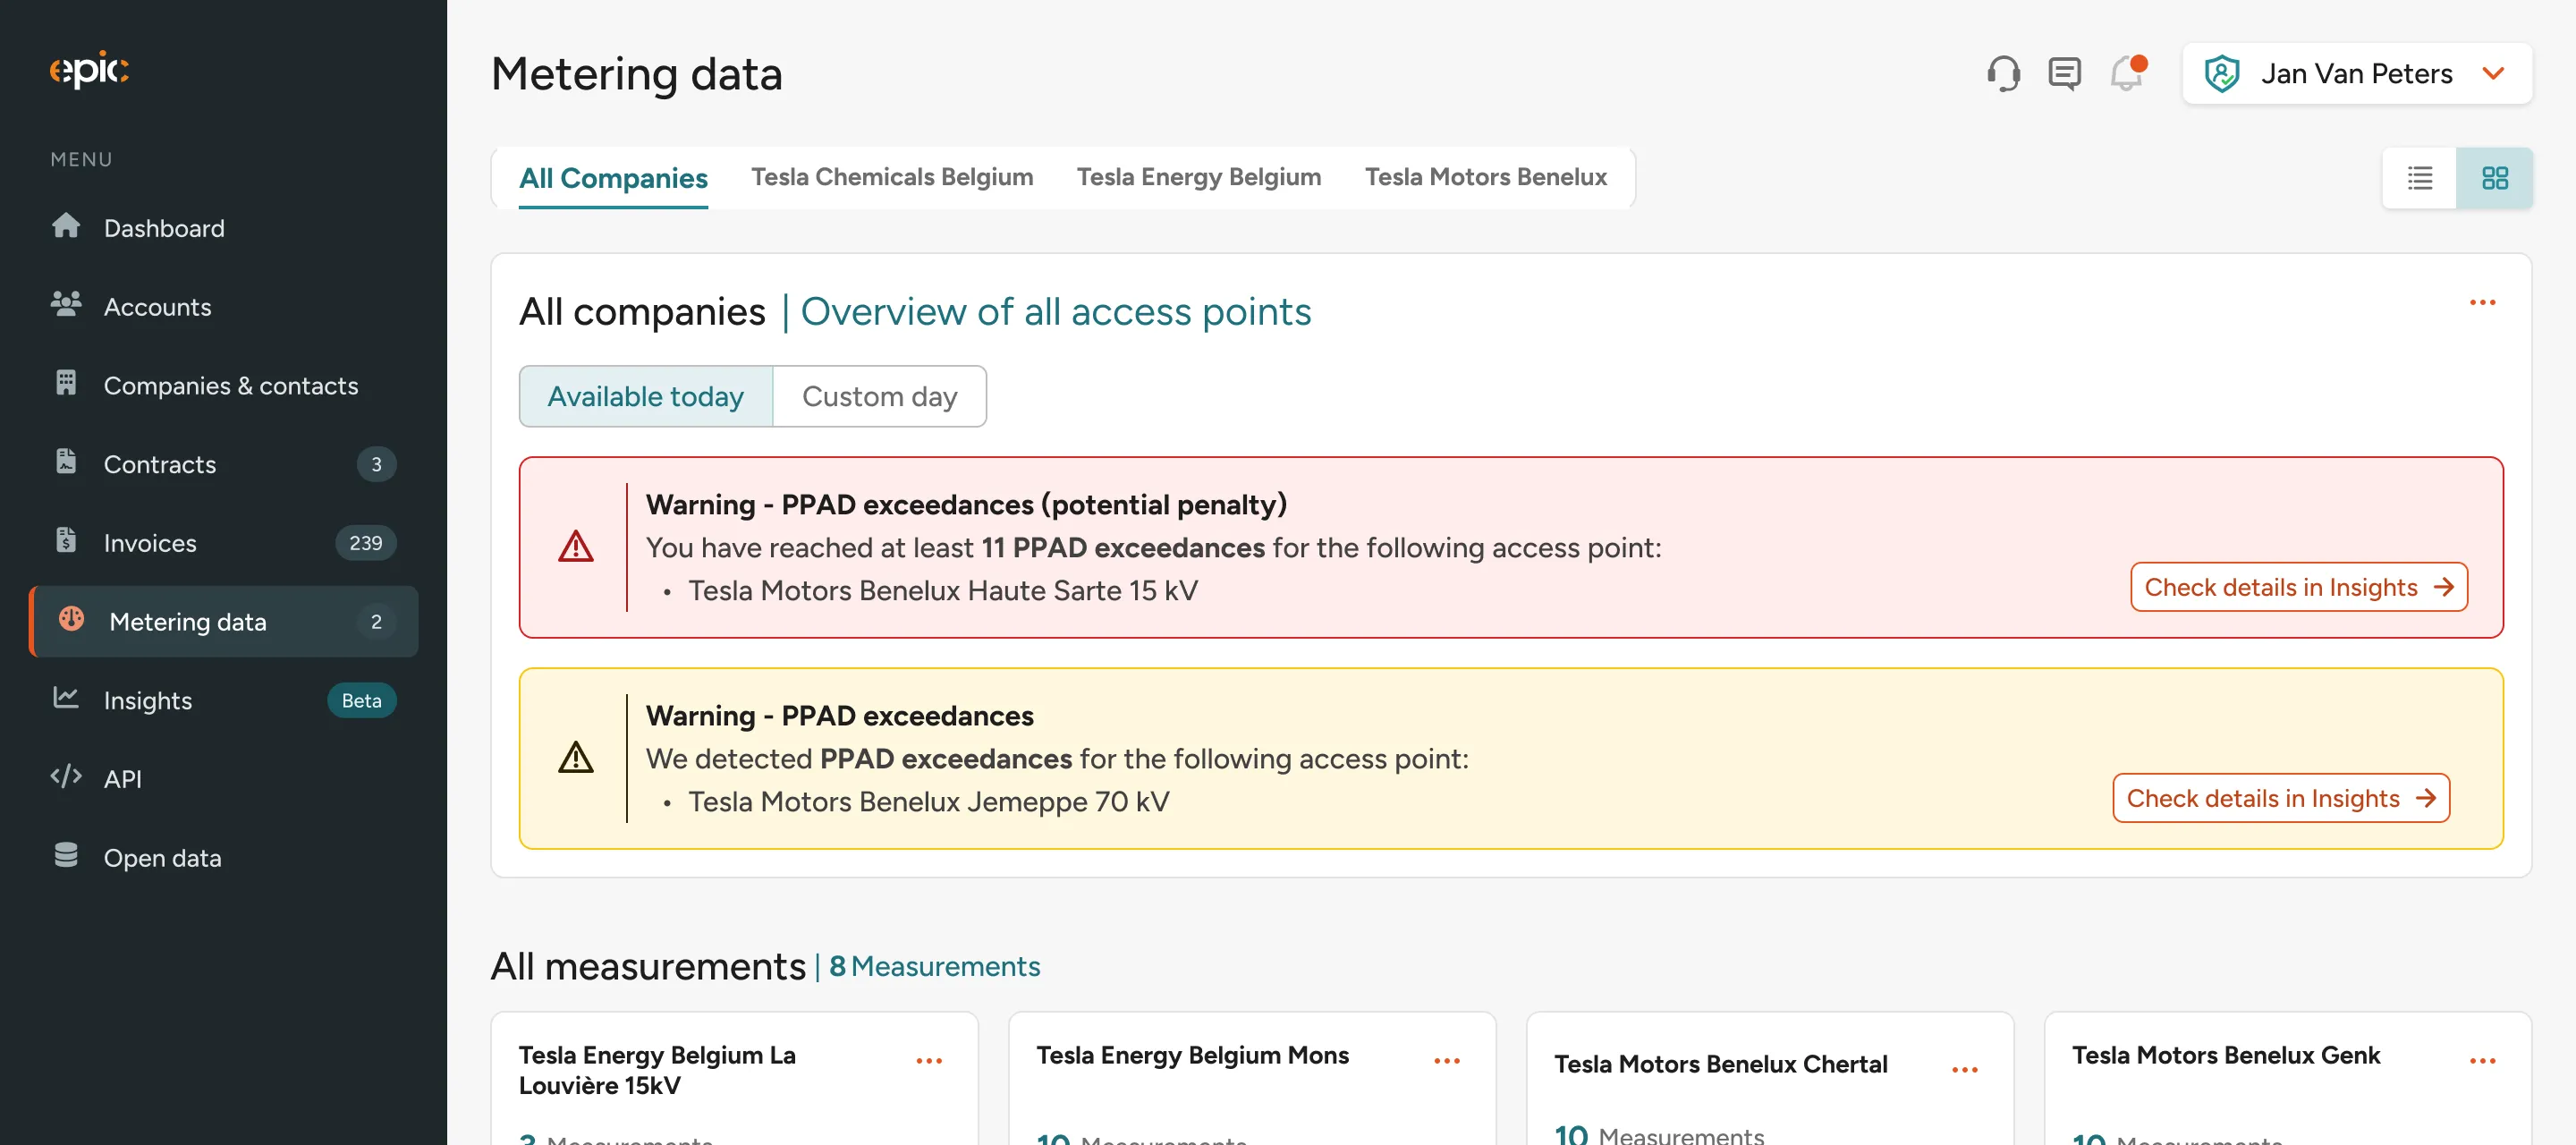Click the Open data database icon
Viewport: 2576px width, 1145px height.
[66, 855]
